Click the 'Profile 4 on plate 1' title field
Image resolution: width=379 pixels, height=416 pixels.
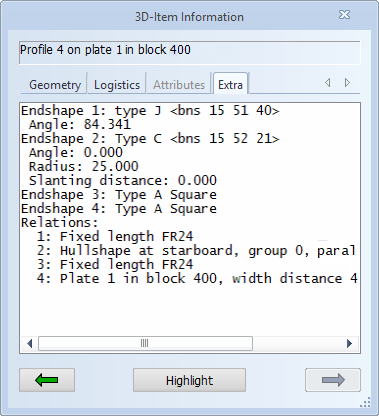[189, 52]
